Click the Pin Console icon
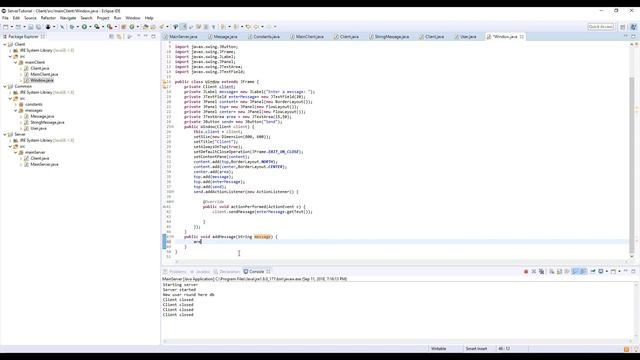This screenshot has height=360, width=640. coord(593,271)
